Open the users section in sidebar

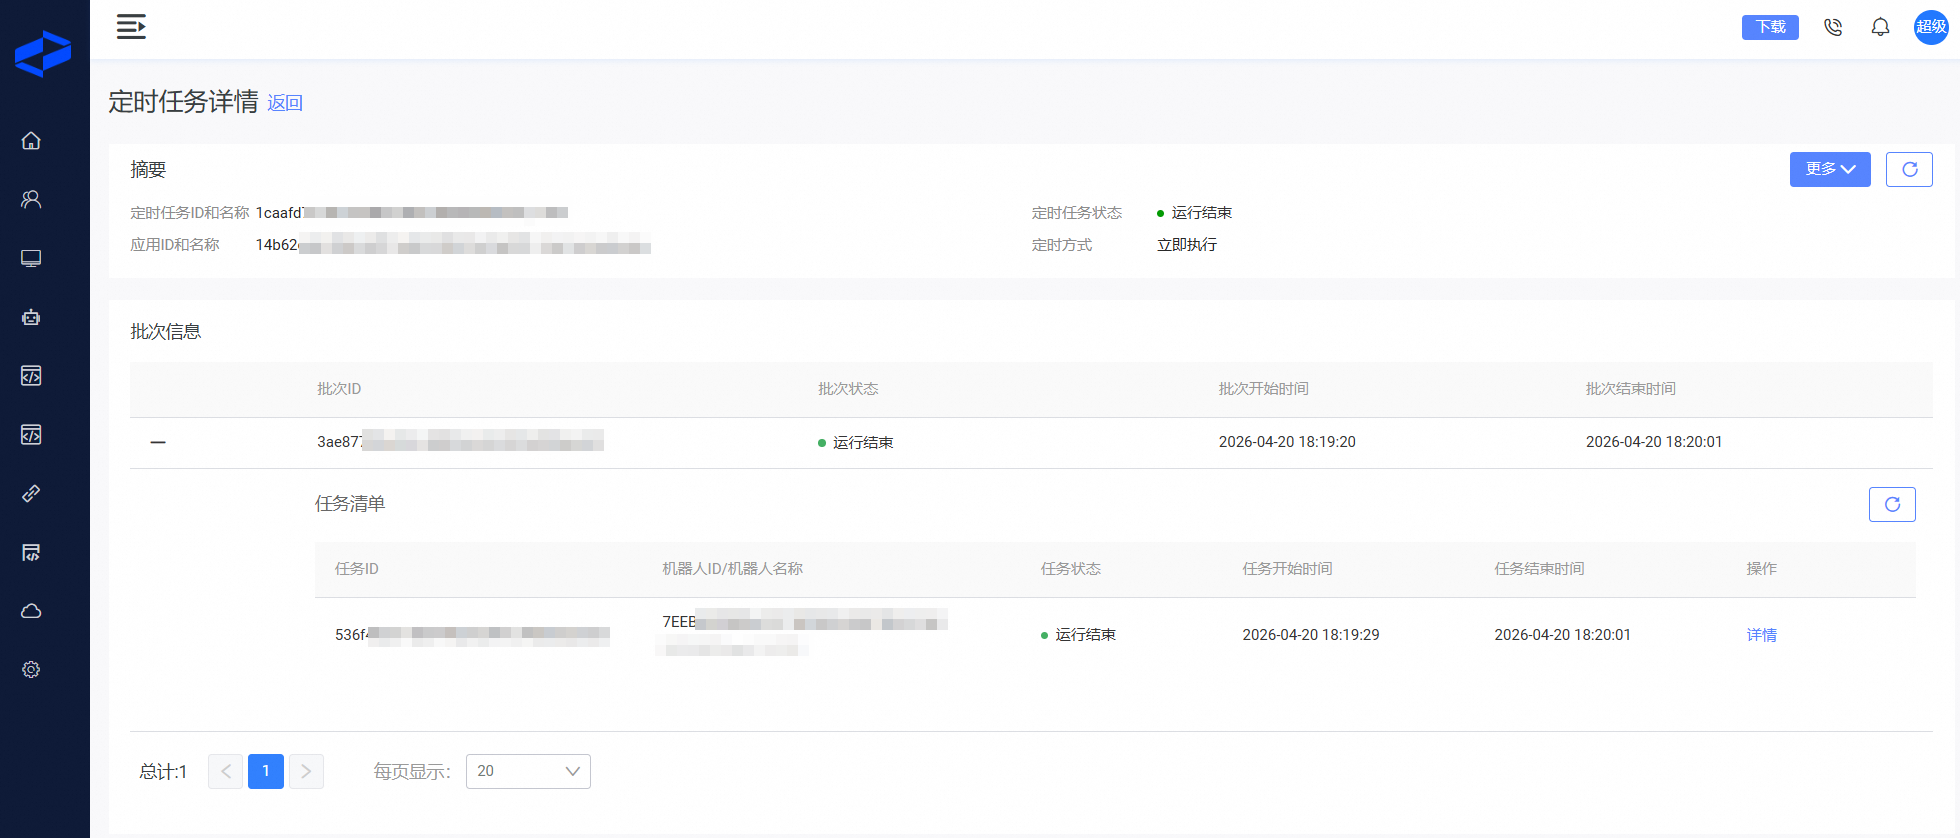coord(31,200)
